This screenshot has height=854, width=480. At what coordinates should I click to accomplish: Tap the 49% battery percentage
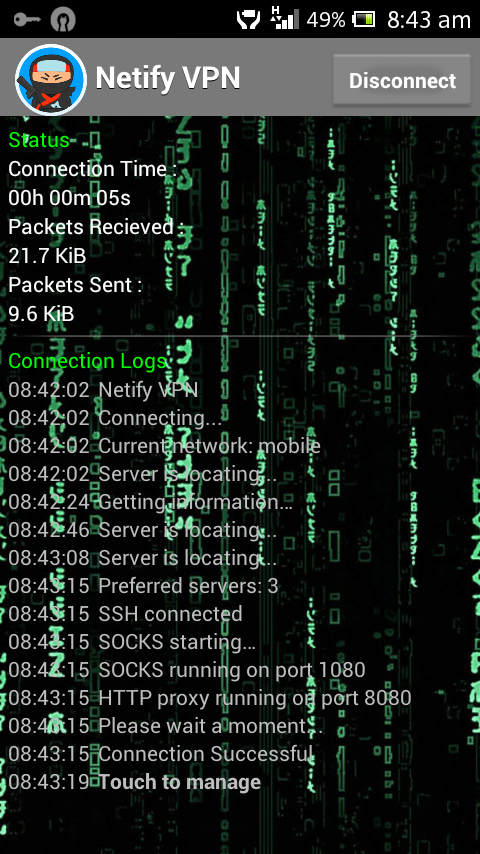point(326,20)
